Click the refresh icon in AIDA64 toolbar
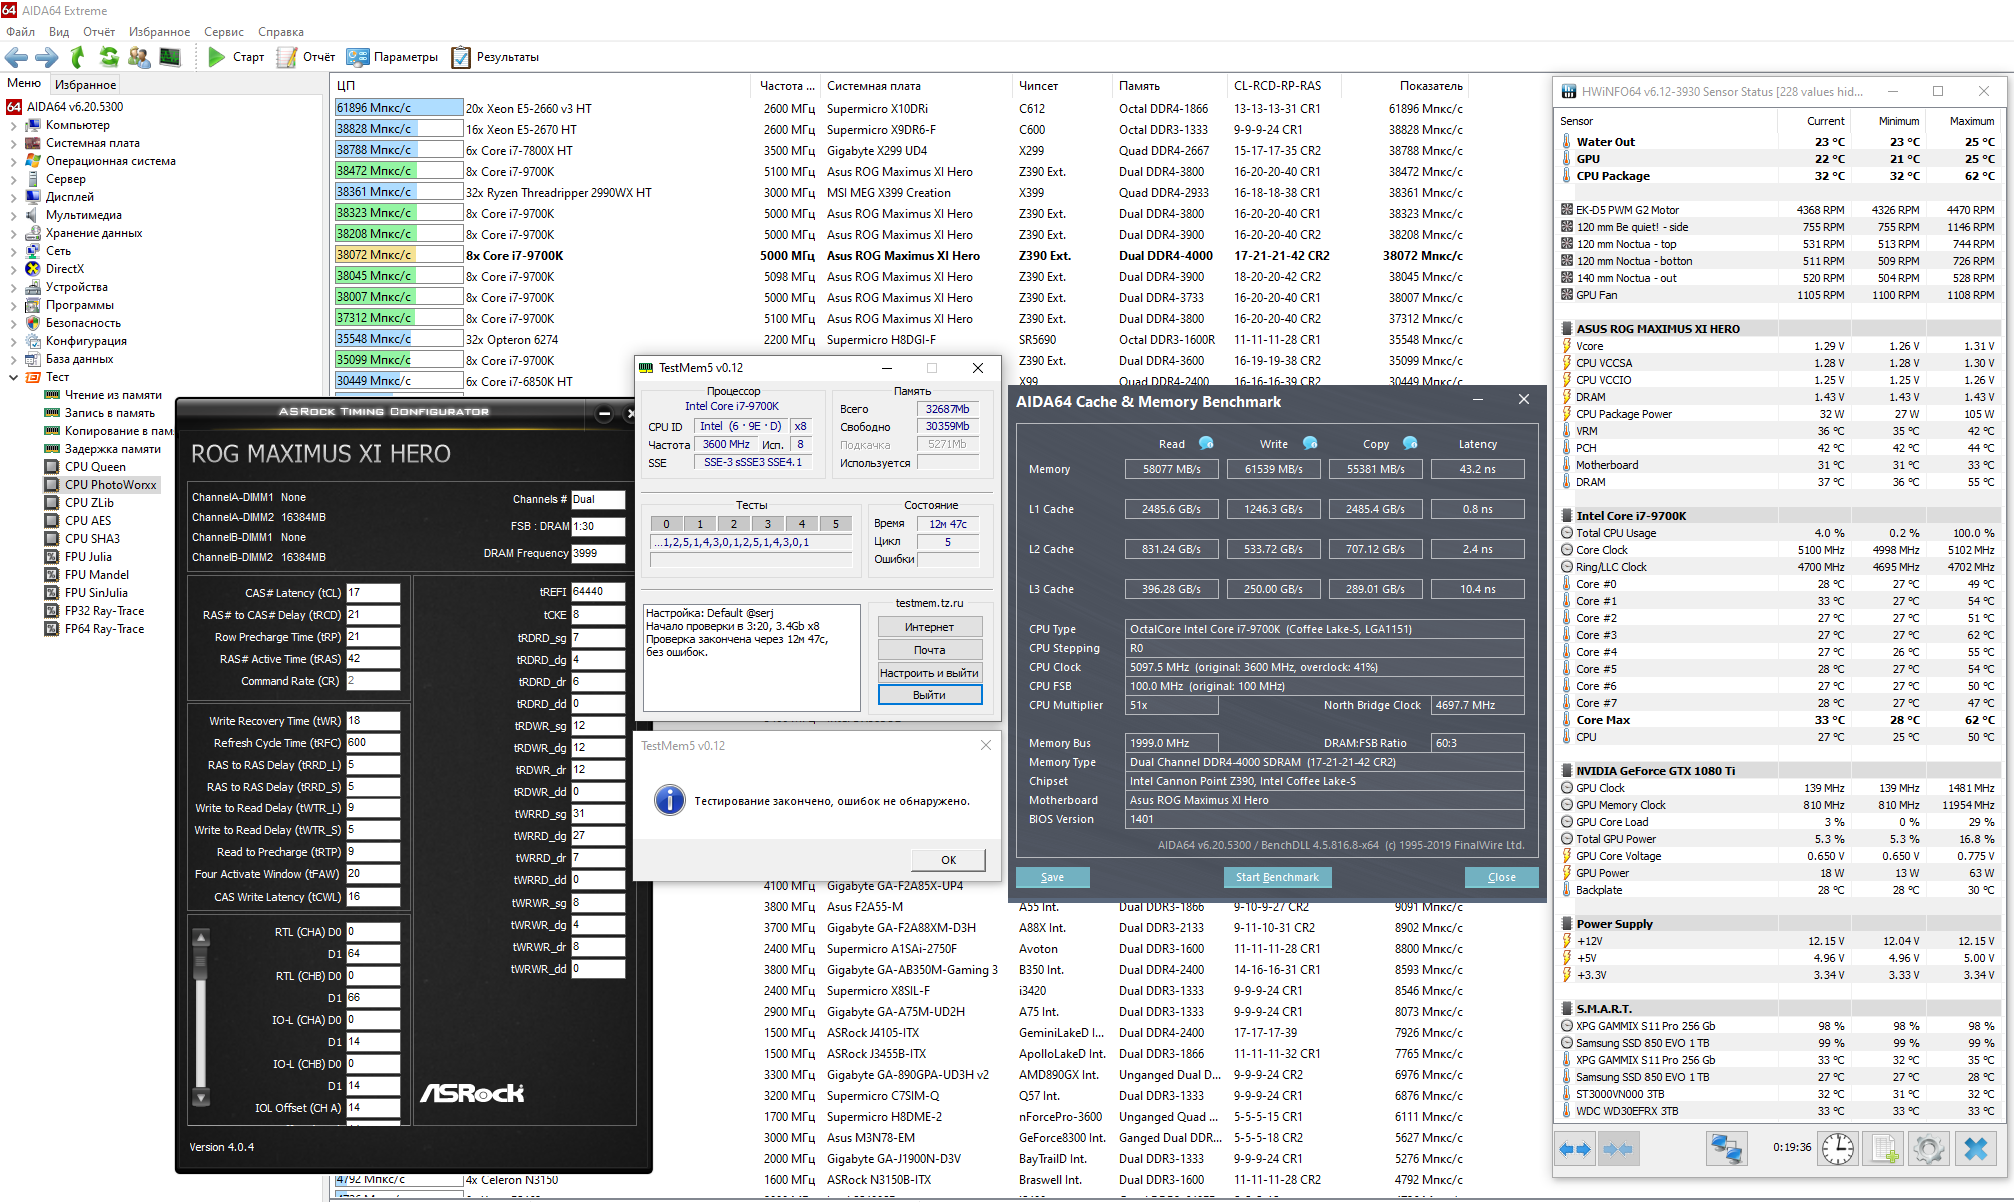The width and height of the screenshot is (2014, 1202). (x=108, y=57)
